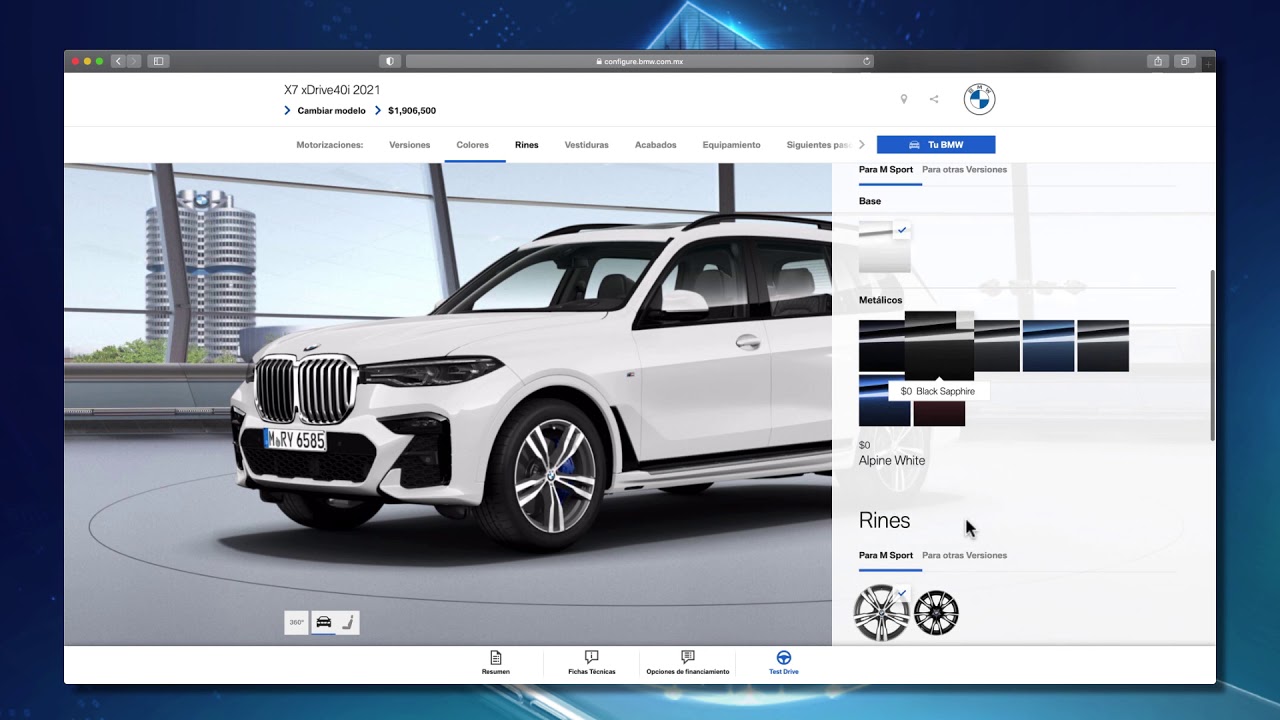Expand Cambiar modelo chevron link

pos(325,111)
